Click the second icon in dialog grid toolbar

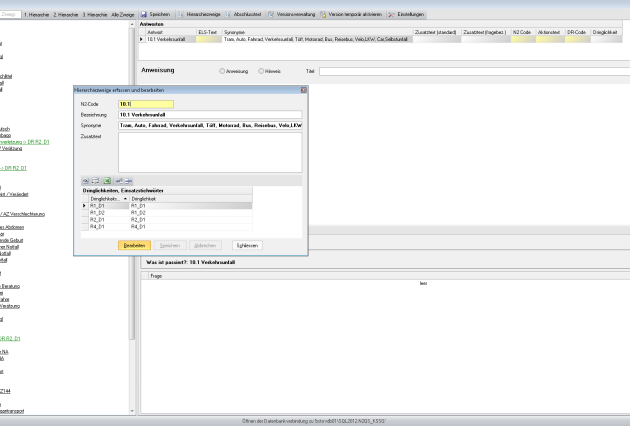click(x=95, y=181)
